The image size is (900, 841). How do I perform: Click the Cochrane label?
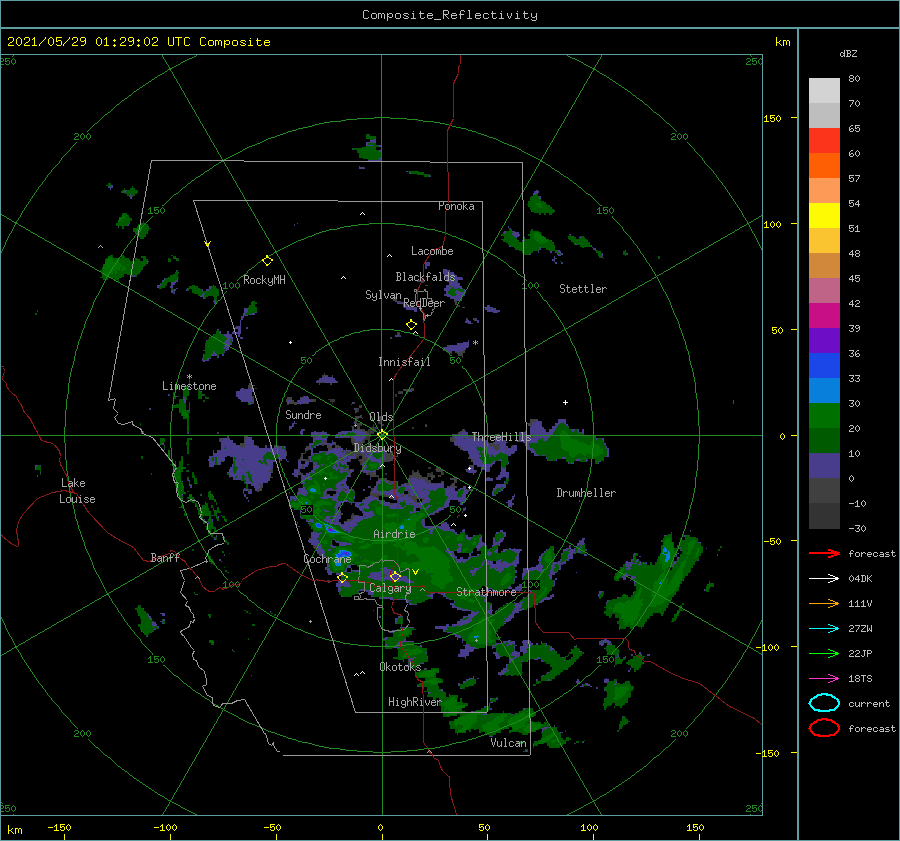pos(327,559)
